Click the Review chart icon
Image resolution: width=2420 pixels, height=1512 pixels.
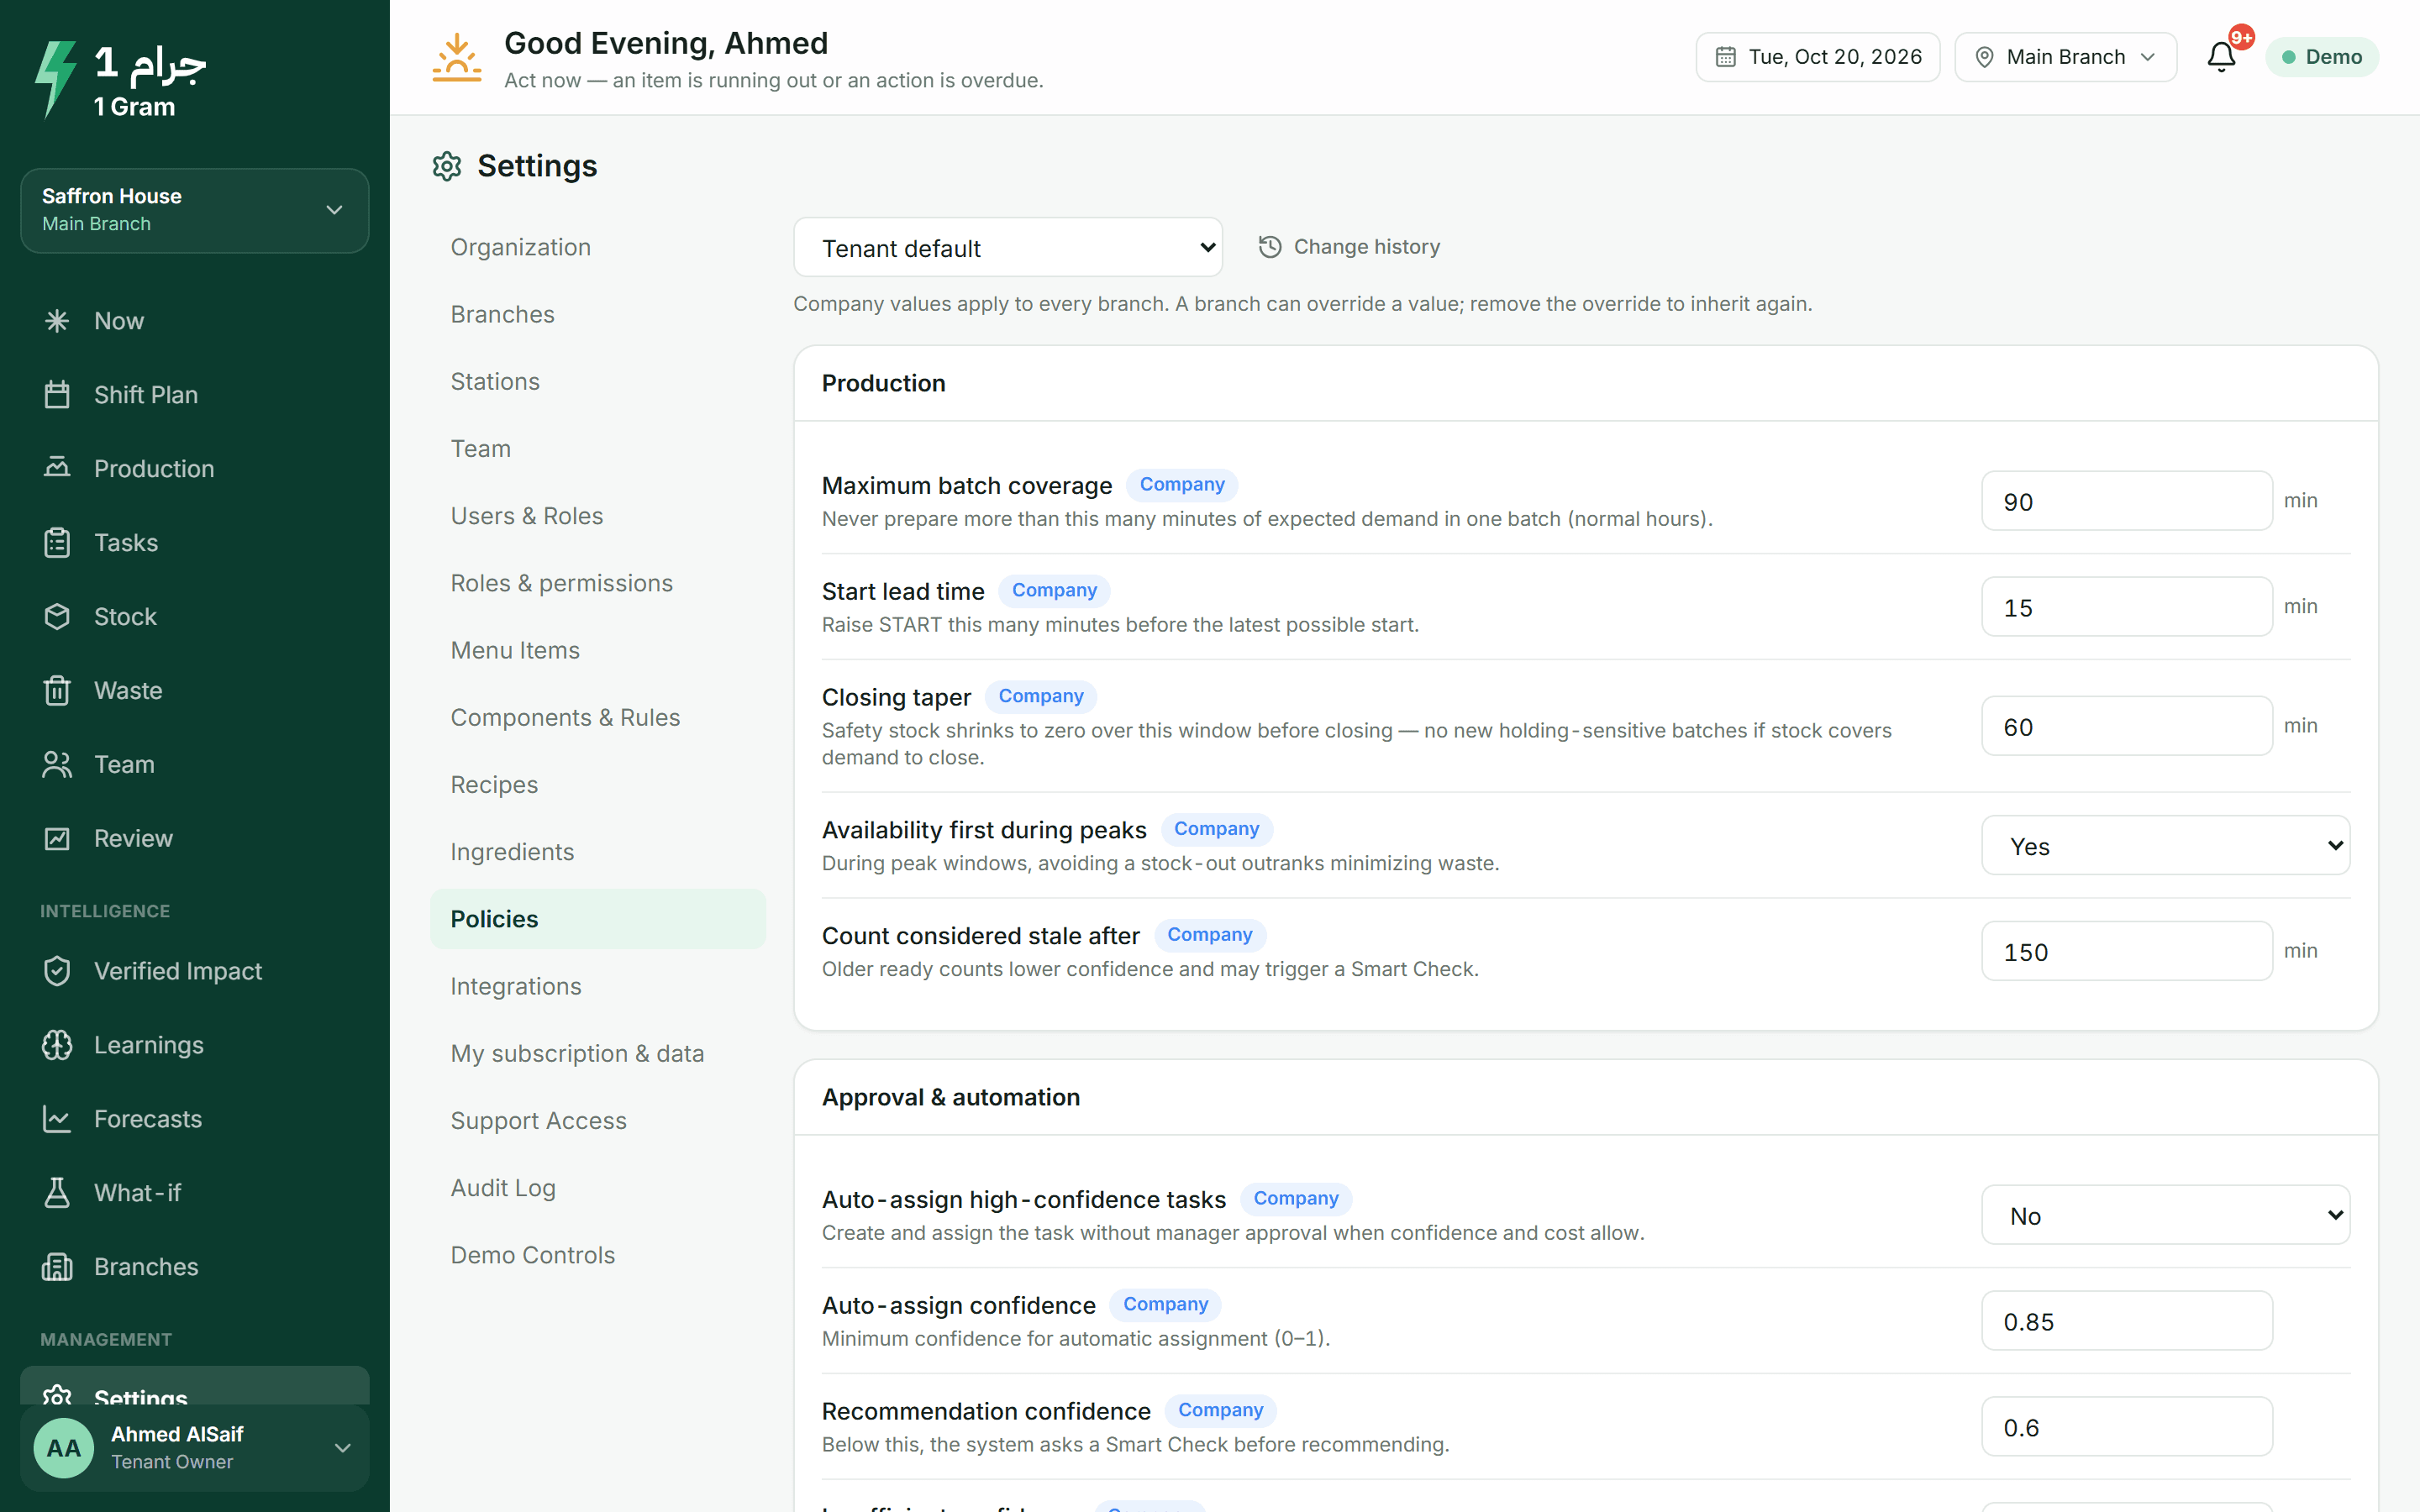57,839
